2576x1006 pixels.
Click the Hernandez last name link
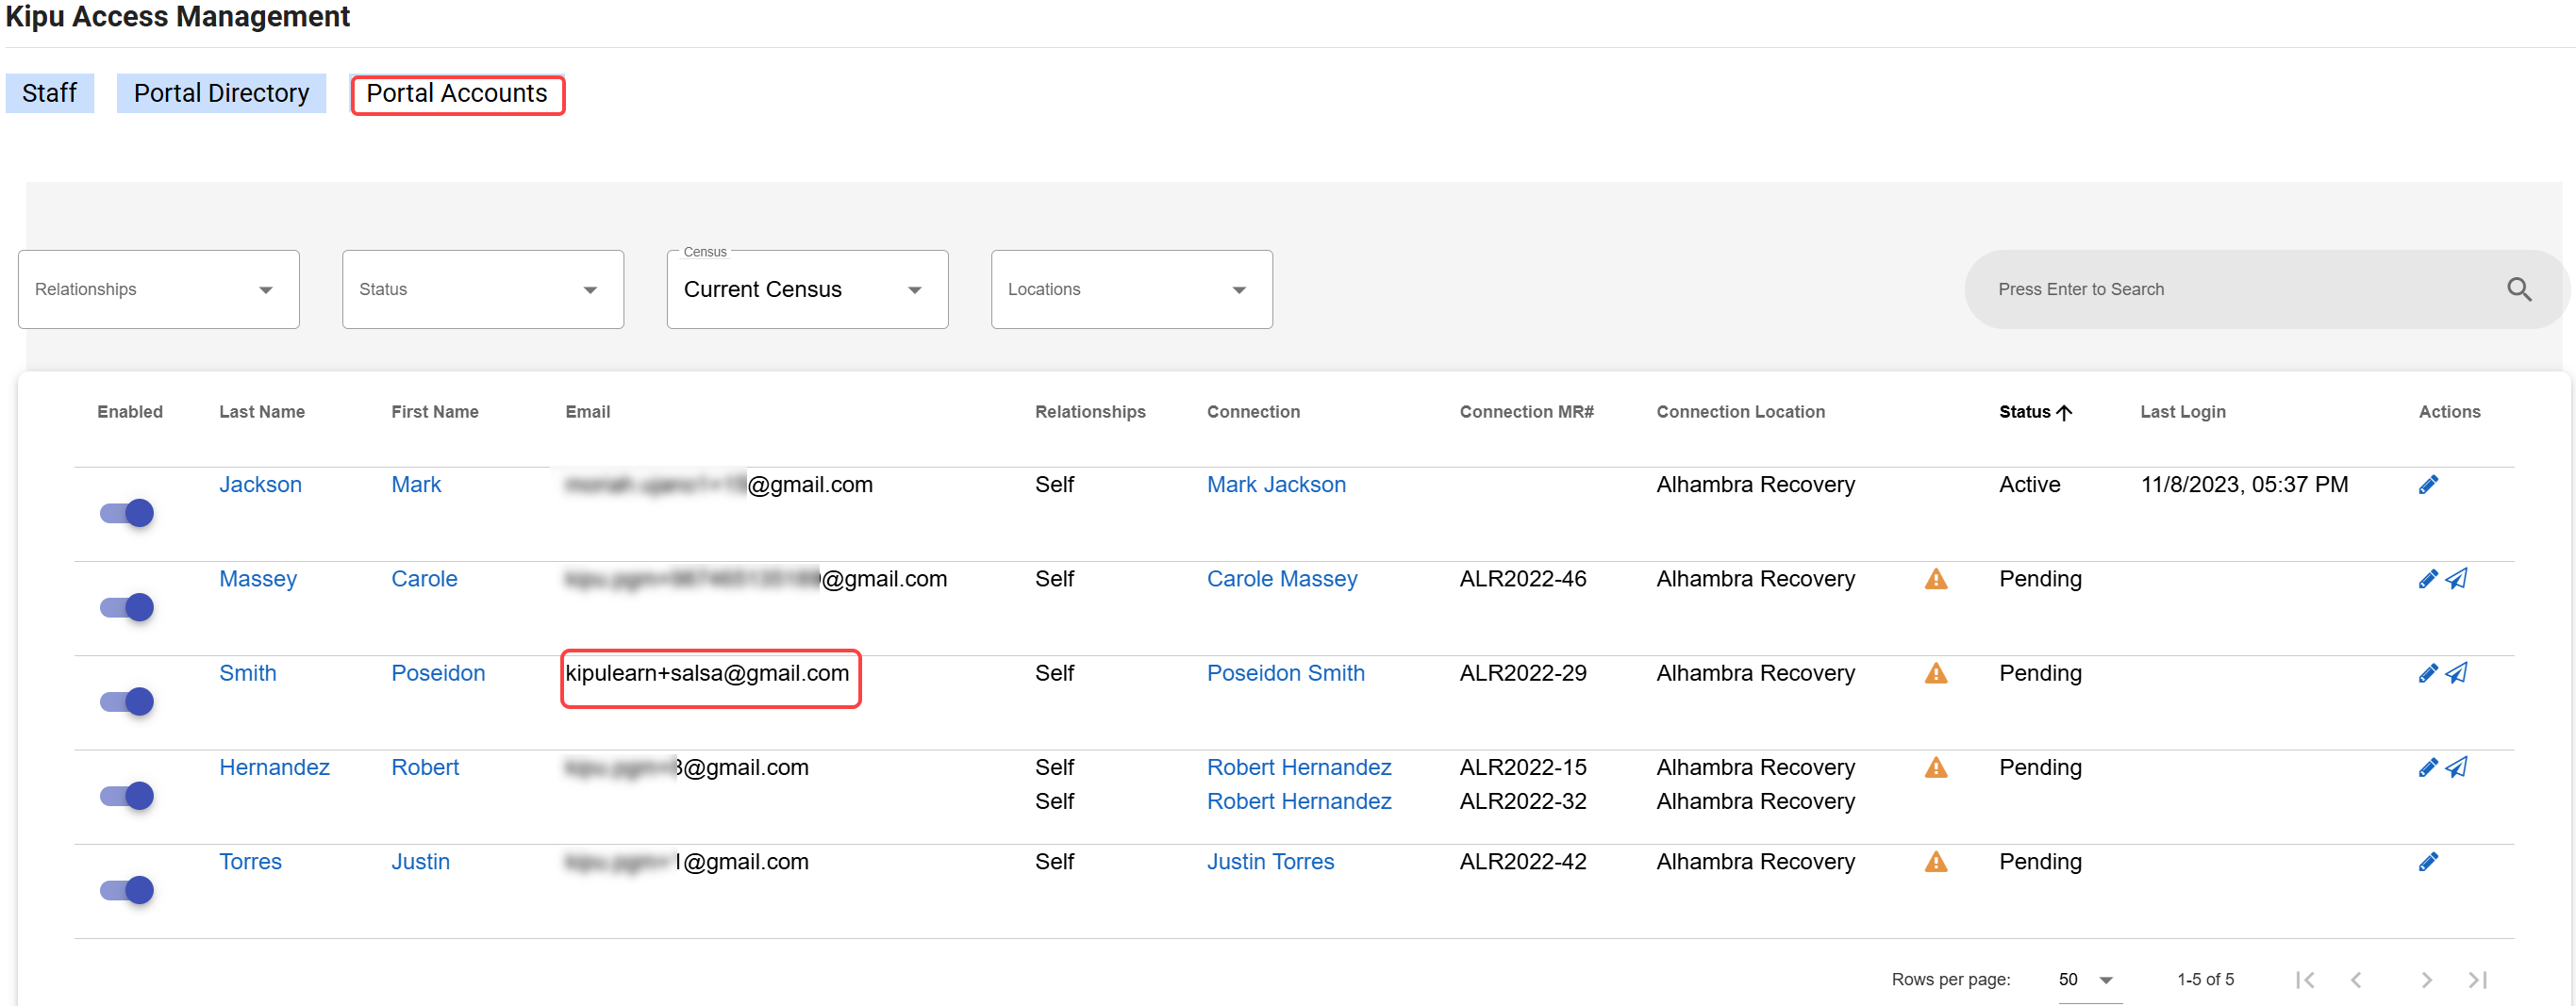coord(274,767)
